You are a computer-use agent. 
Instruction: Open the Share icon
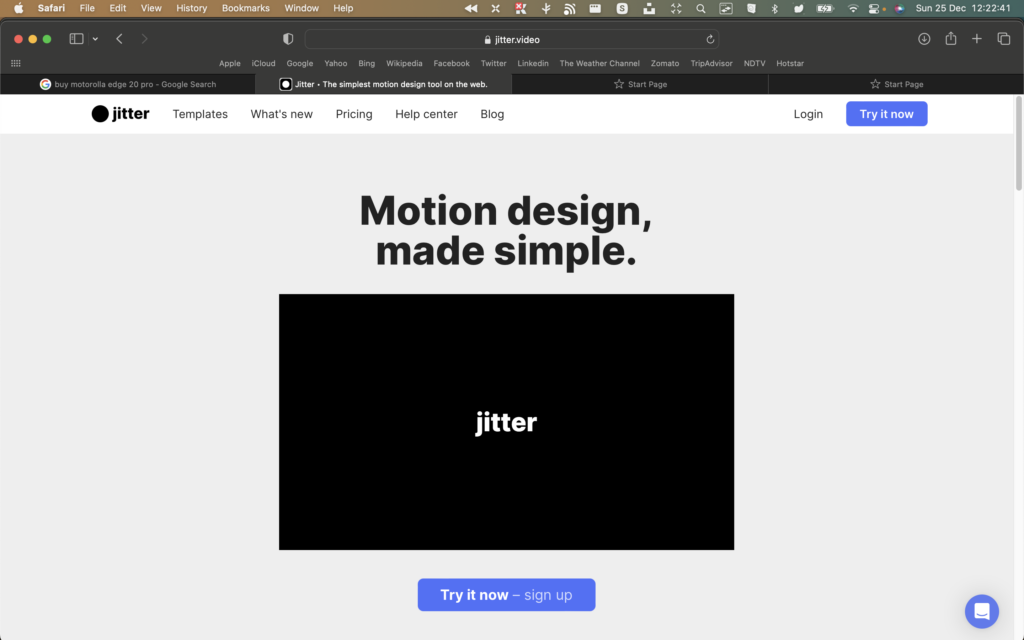click(x=950, y=39)
